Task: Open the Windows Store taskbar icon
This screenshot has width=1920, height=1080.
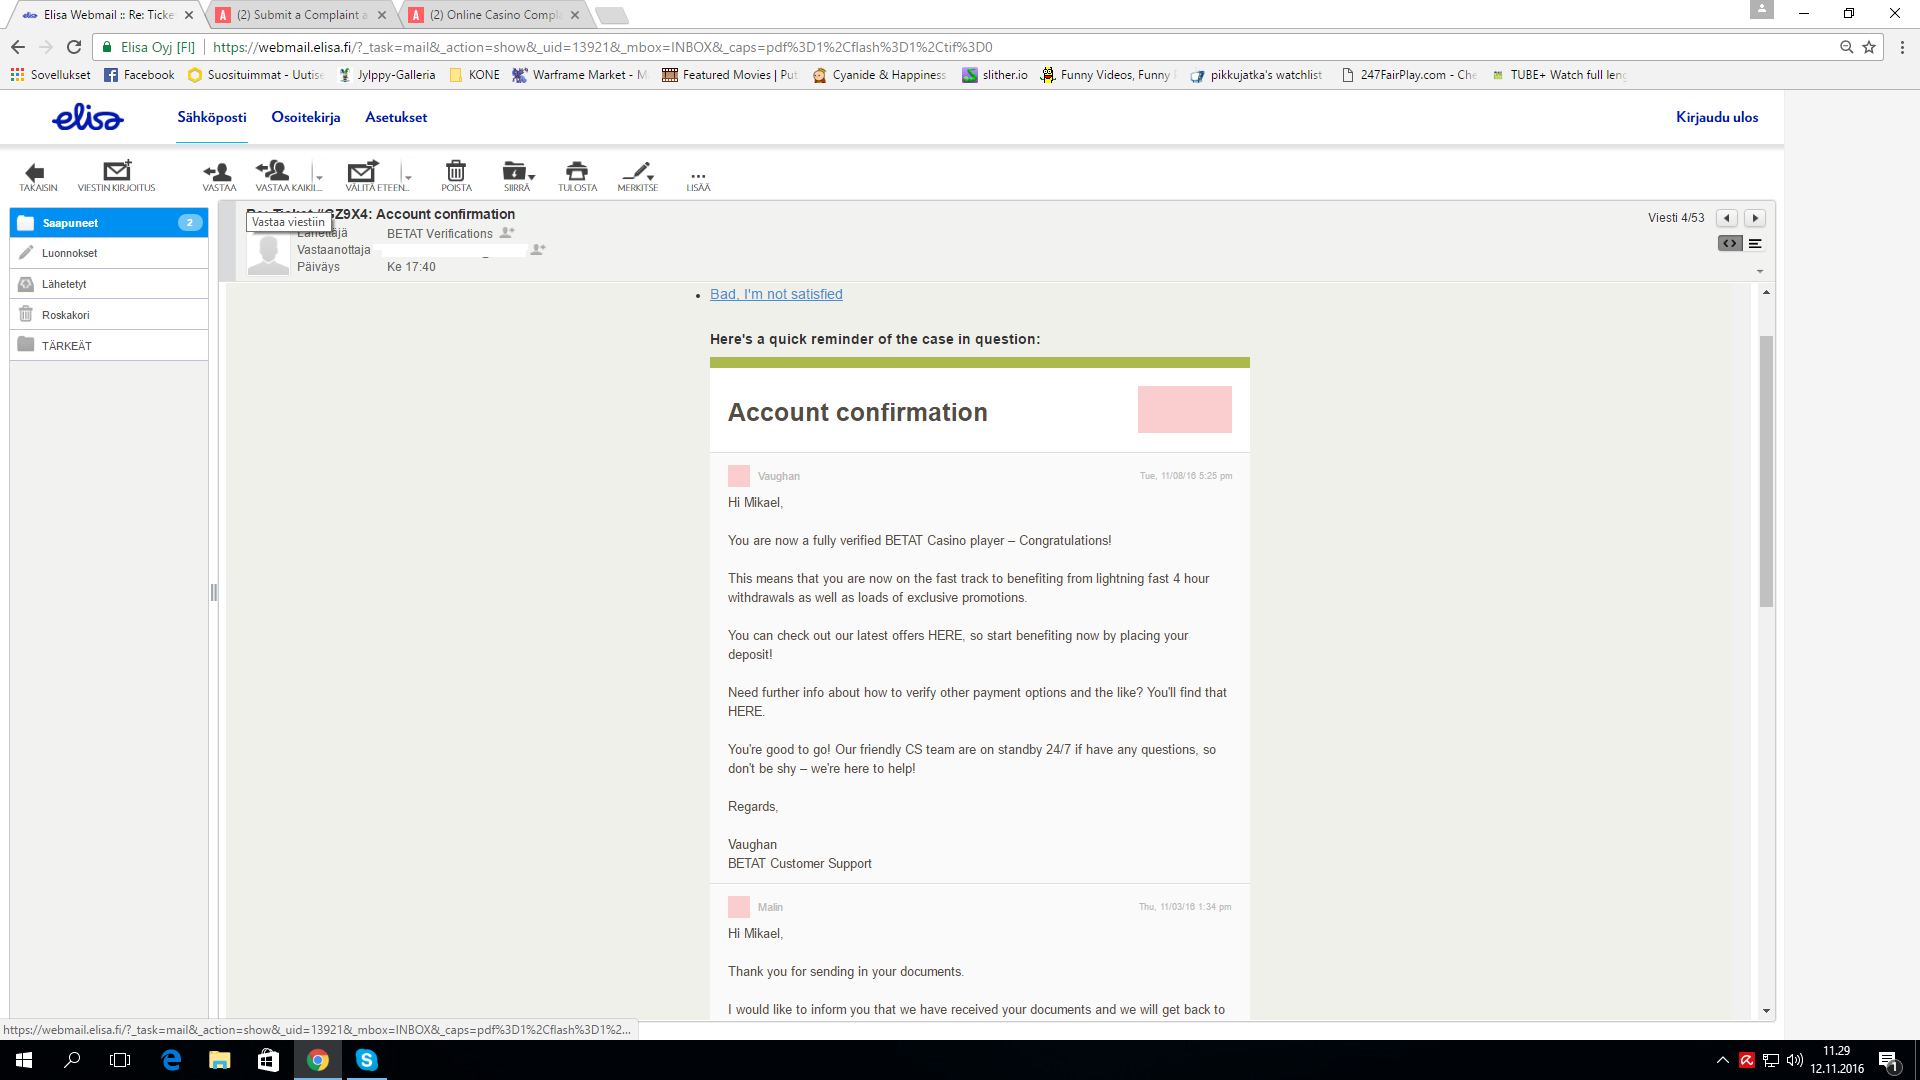Action: click(x=268, y=1060)
